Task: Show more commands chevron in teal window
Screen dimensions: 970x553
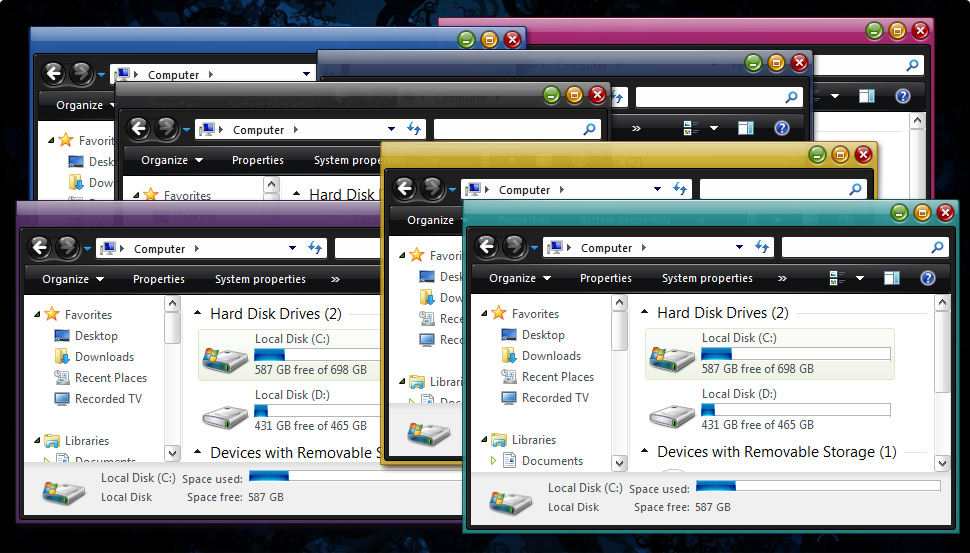Action: [782, 278]
